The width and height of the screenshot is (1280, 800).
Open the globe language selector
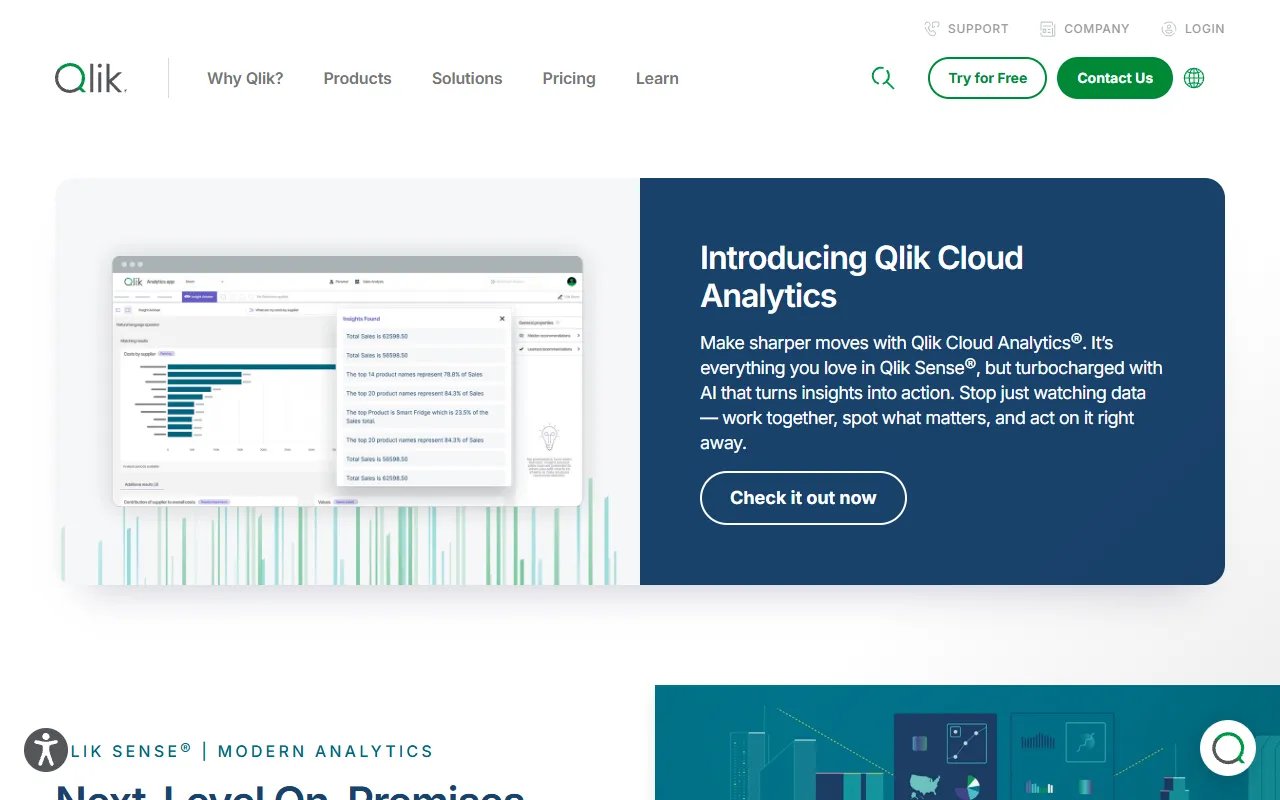[x=1193, y=78]
